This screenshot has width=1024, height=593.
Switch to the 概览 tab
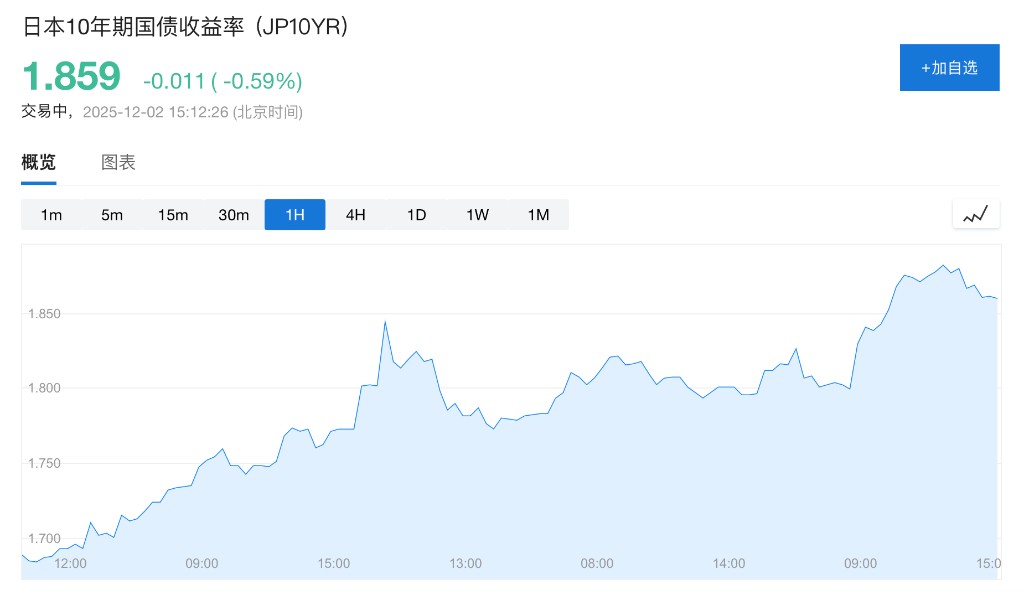point(39,162)
